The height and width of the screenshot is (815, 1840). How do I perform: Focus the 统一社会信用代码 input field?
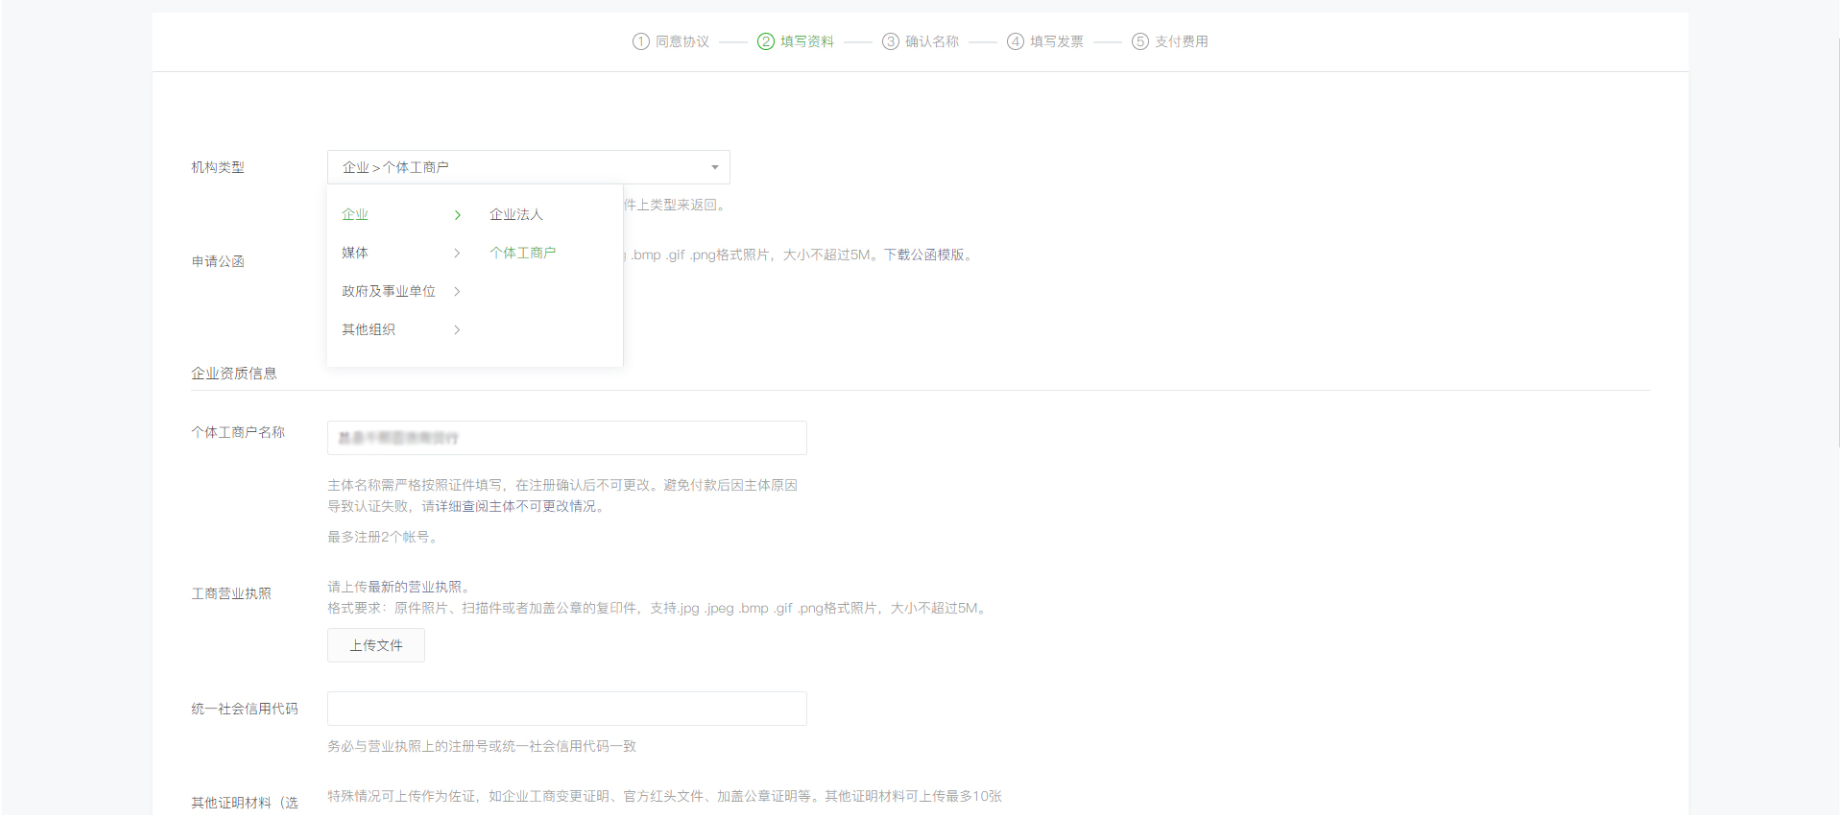tap(567, 708)
